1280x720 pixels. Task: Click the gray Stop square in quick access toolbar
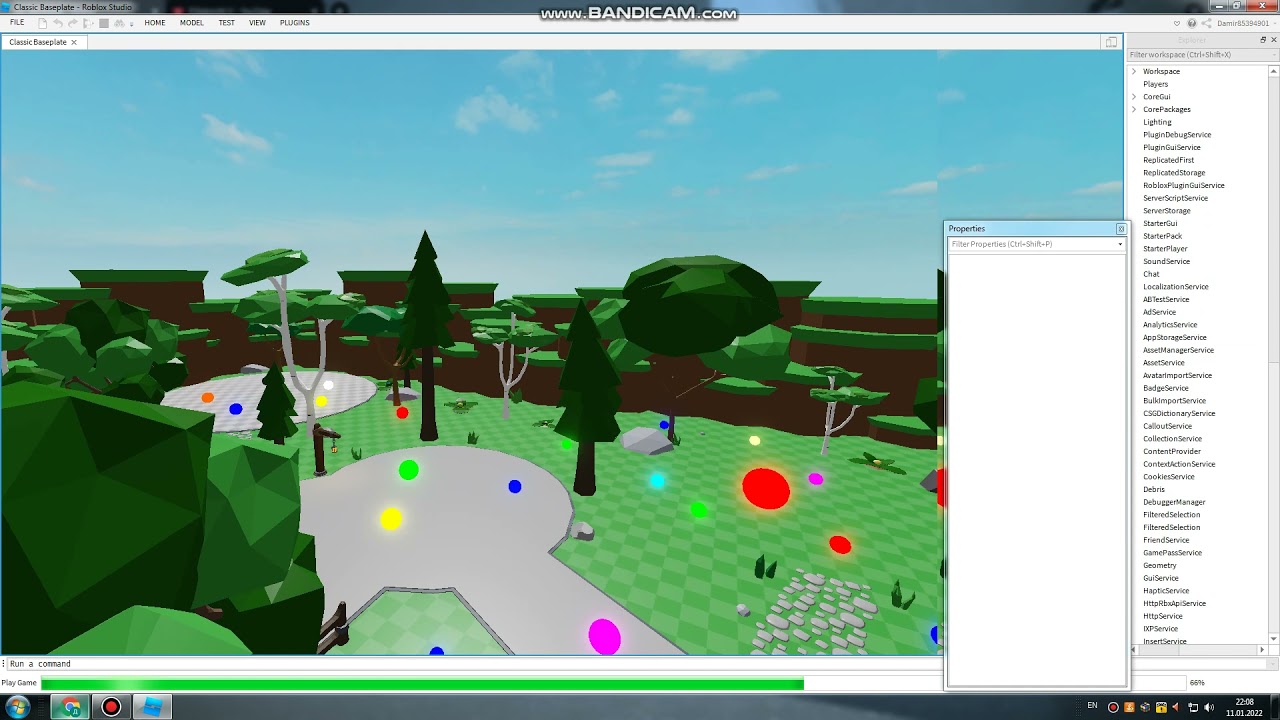pyautogui.click(x=104, y=23)
